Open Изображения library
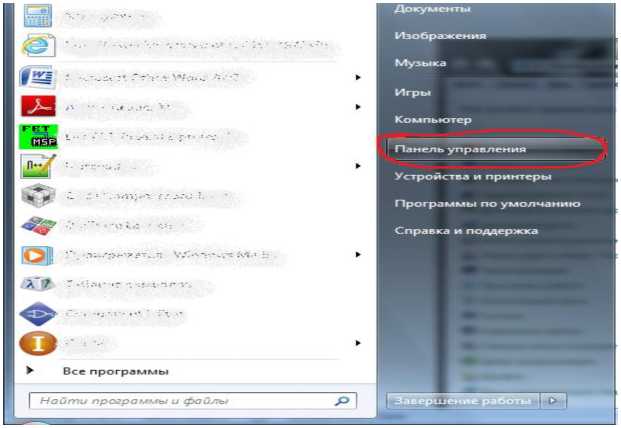 pos(440,36)
